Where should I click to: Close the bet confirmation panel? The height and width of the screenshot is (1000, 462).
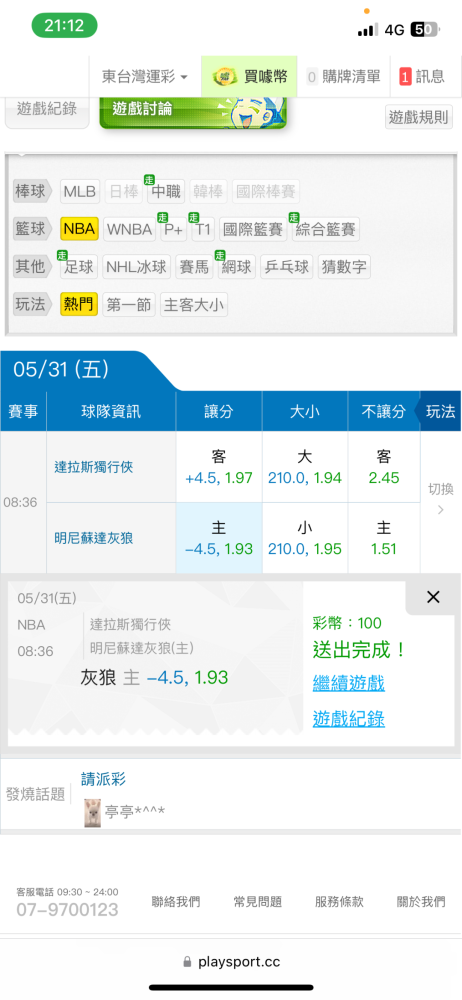pyautogui.click(x=433, y=597)
